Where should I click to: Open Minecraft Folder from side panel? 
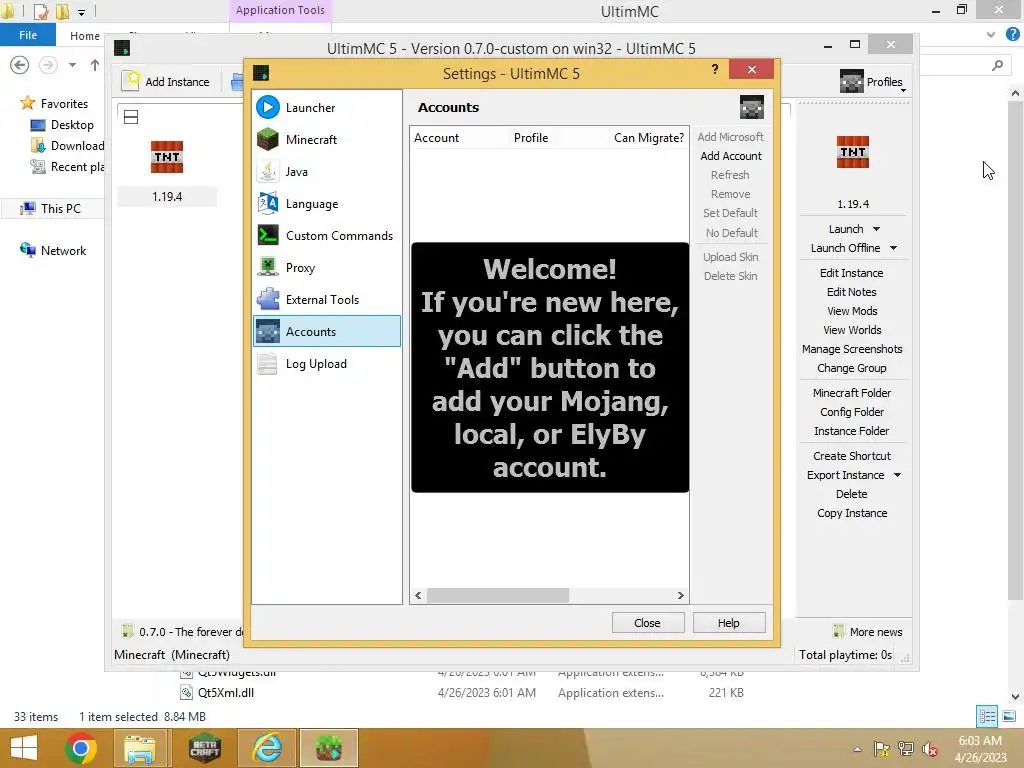coord(852,392)
